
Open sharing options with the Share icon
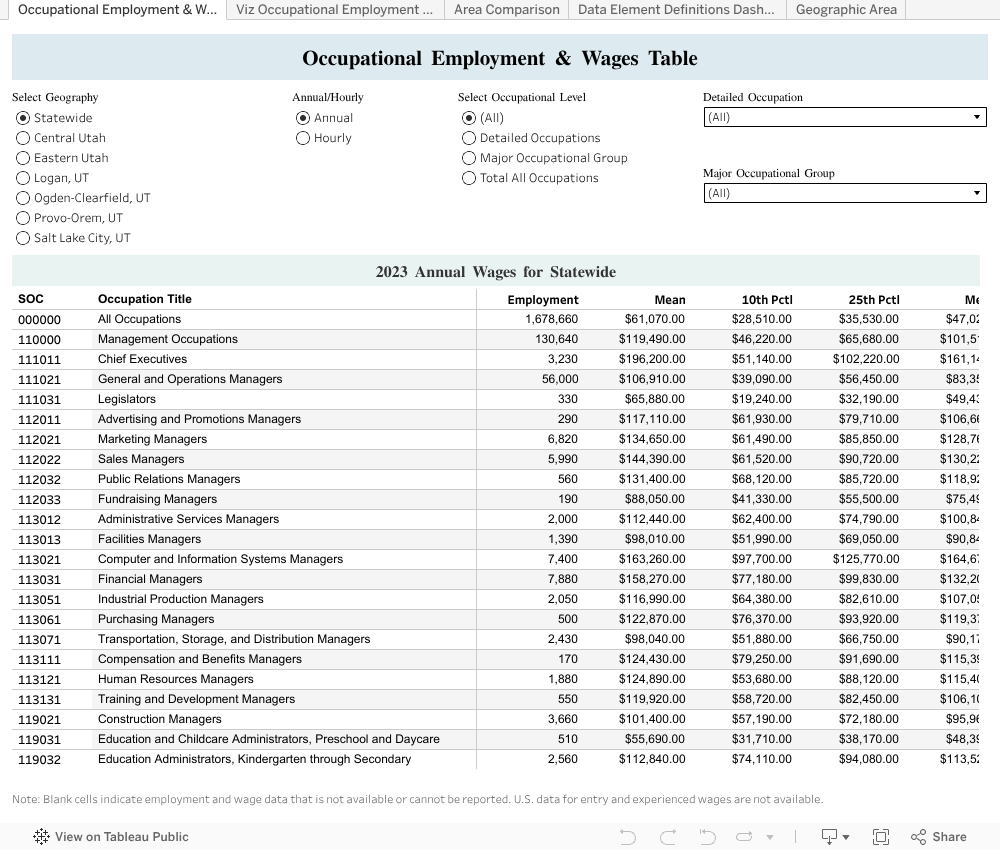937,837
